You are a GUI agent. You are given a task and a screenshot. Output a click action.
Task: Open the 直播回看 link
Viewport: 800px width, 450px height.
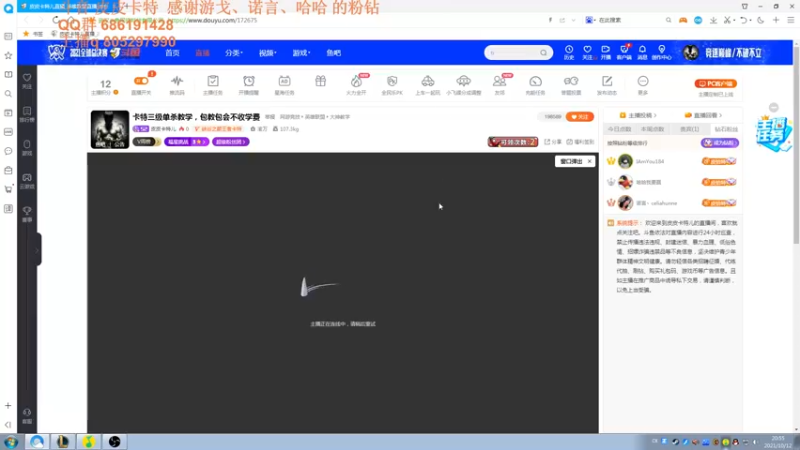(703, 115)
